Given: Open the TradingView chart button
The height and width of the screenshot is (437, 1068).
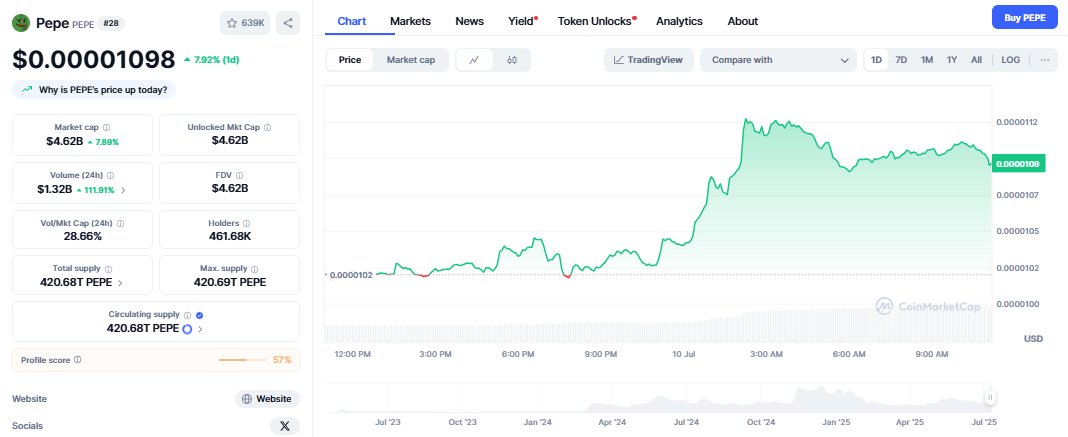Looking at the screenshot, I should (648, 60).
